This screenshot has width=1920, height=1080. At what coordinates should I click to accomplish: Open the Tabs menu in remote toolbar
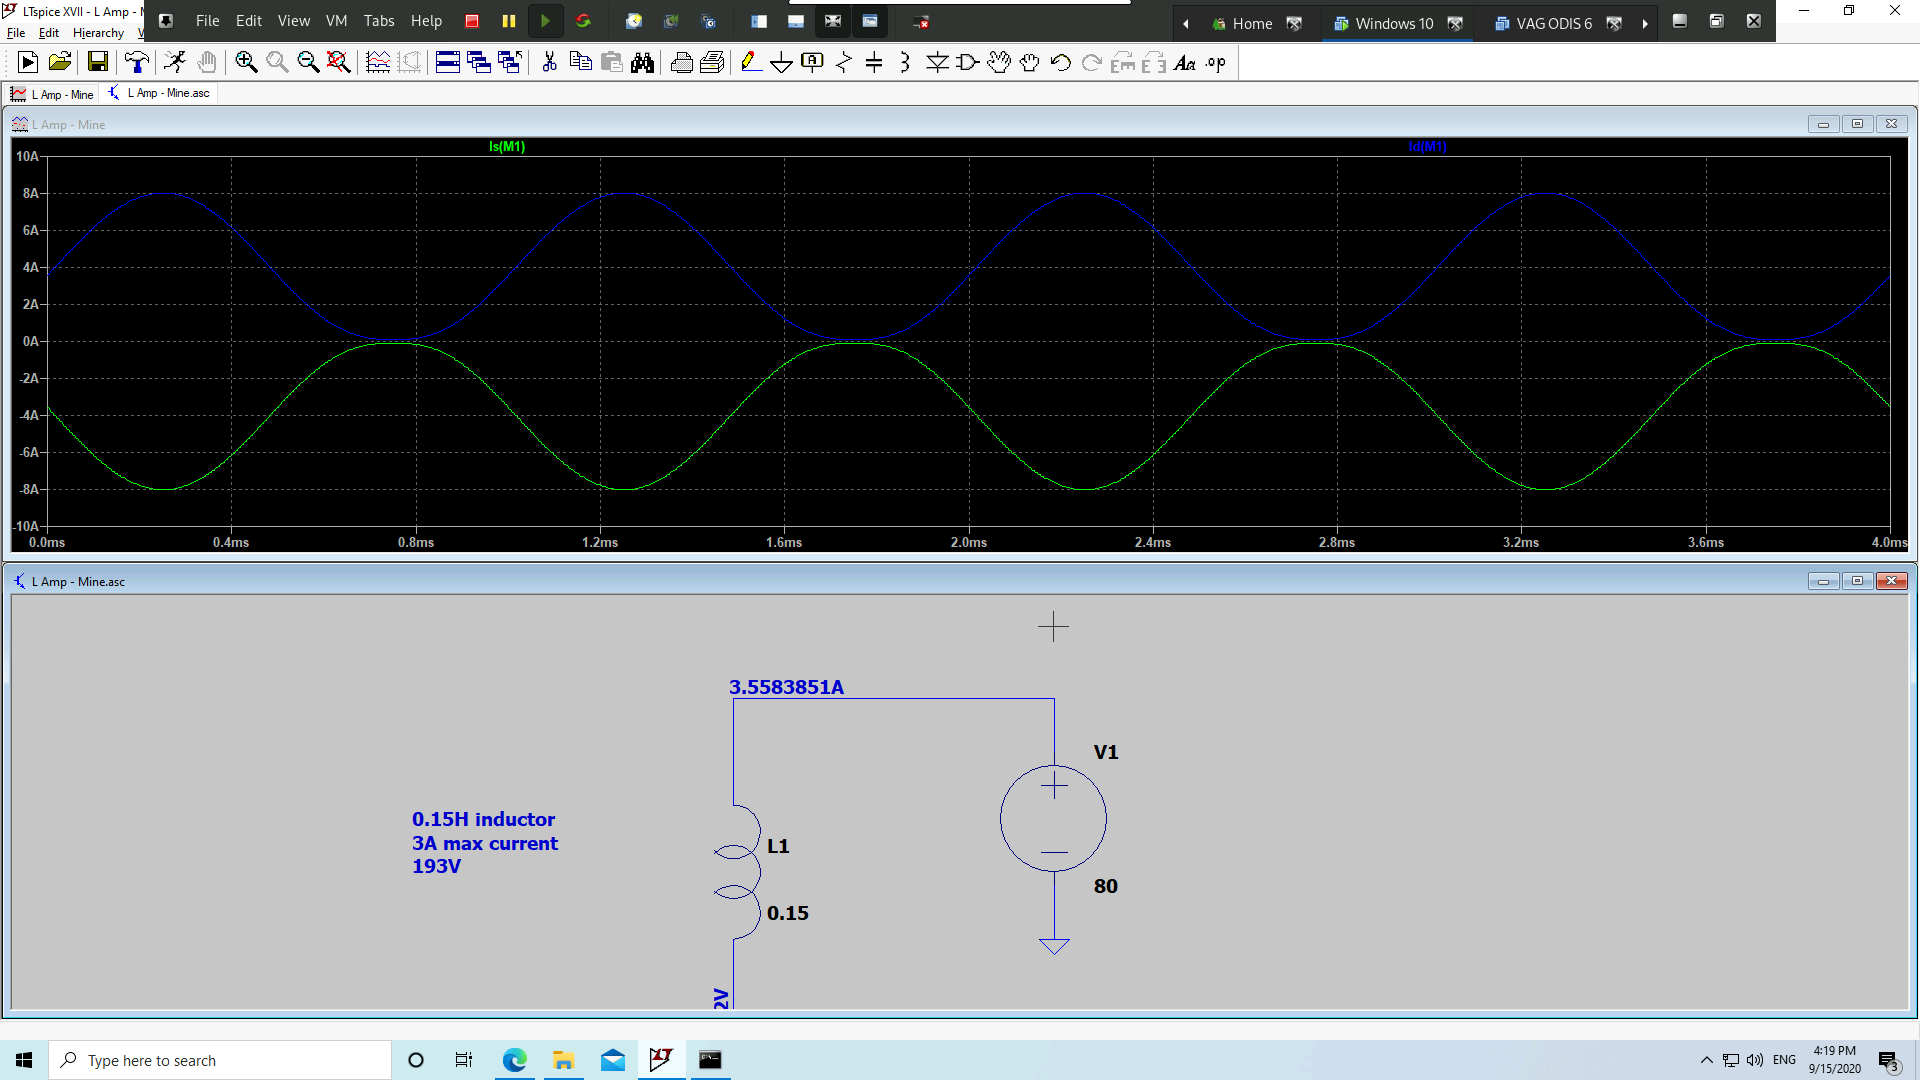(x=379, y=21)
